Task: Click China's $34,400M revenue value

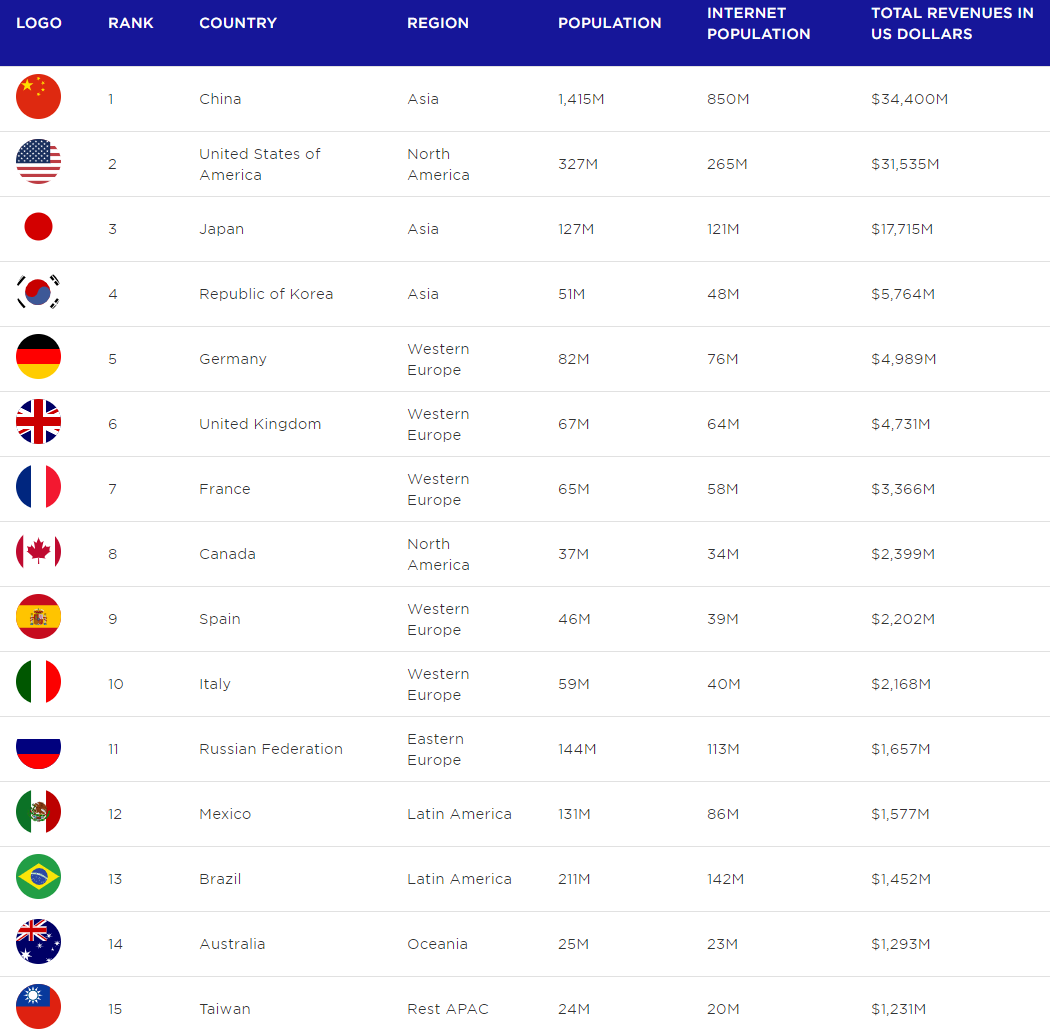Action: click(909, 99)
